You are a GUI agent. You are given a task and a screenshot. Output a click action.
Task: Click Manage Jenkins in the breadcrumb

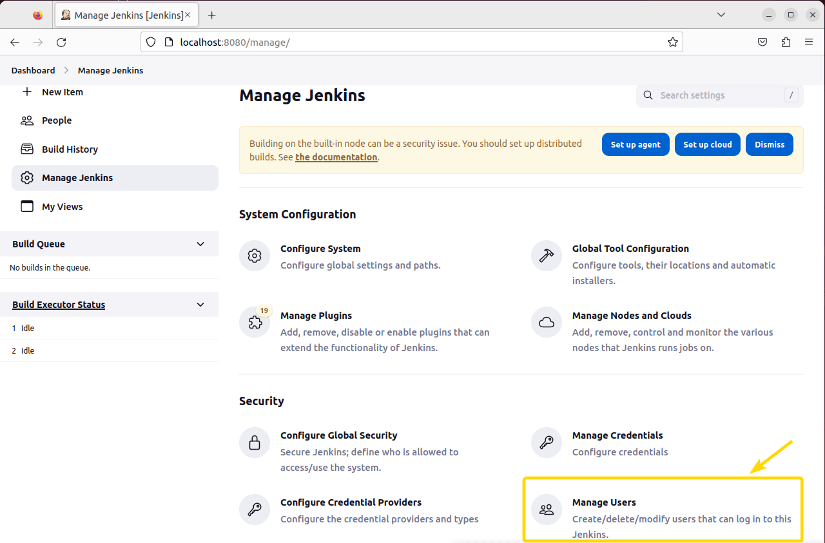pos(110,71)
